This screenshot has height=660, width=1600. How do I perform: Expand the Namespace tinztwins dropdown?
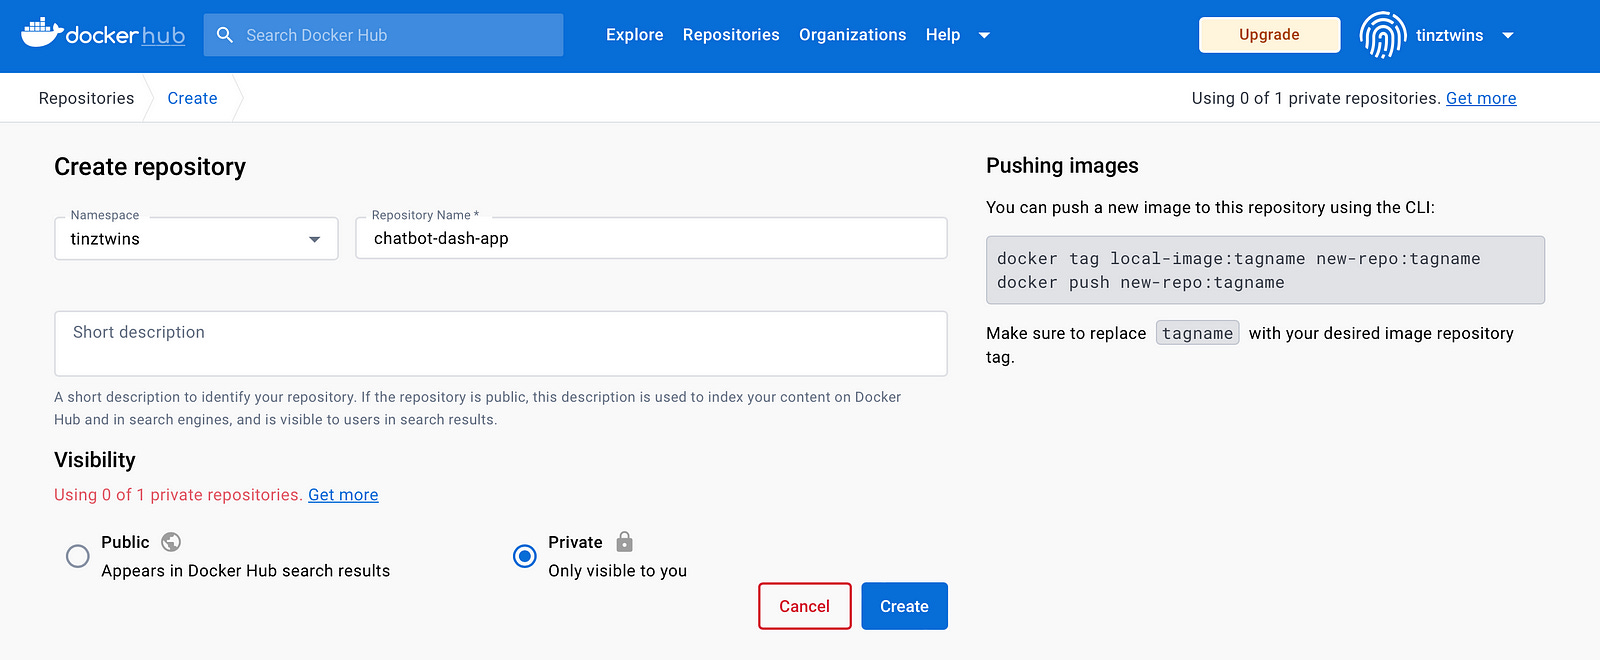[196, 239]
